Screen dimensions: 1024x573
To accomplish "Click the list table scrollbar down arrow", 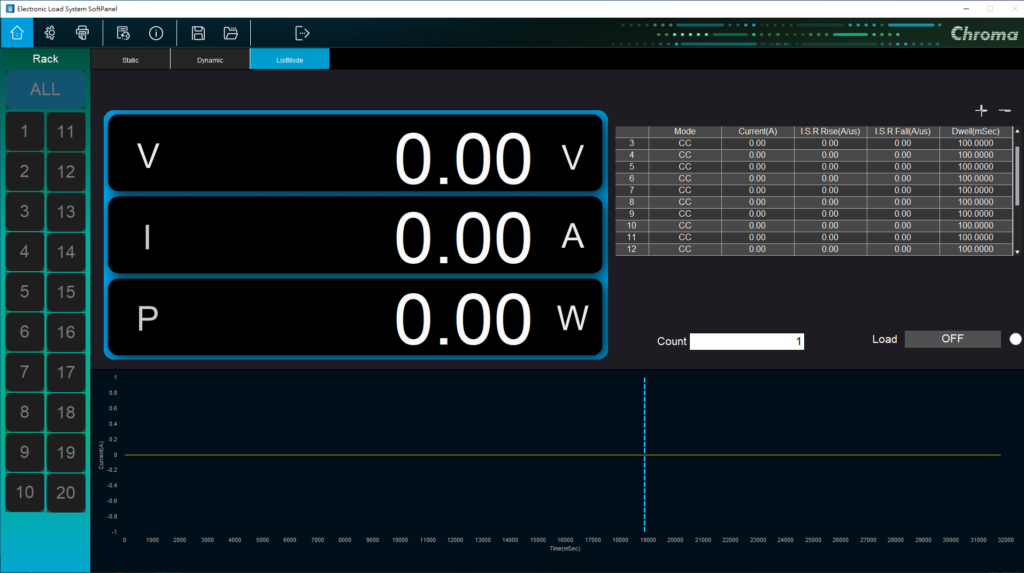I will [x=1017, y=252].
